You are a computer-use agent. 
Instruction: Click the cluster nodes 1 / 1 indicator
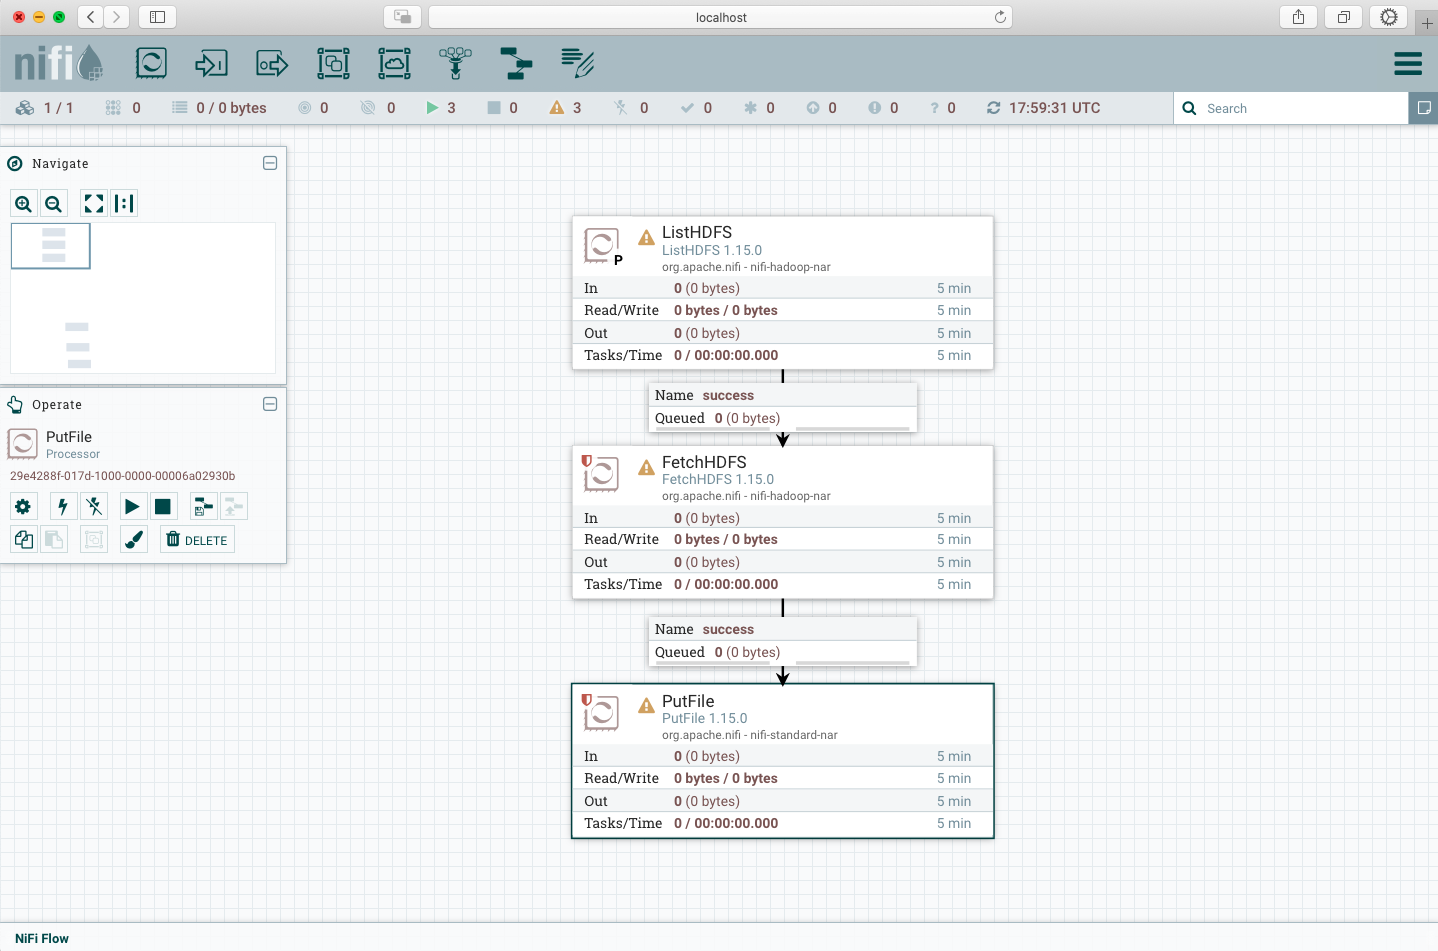[x=45, y=108]
